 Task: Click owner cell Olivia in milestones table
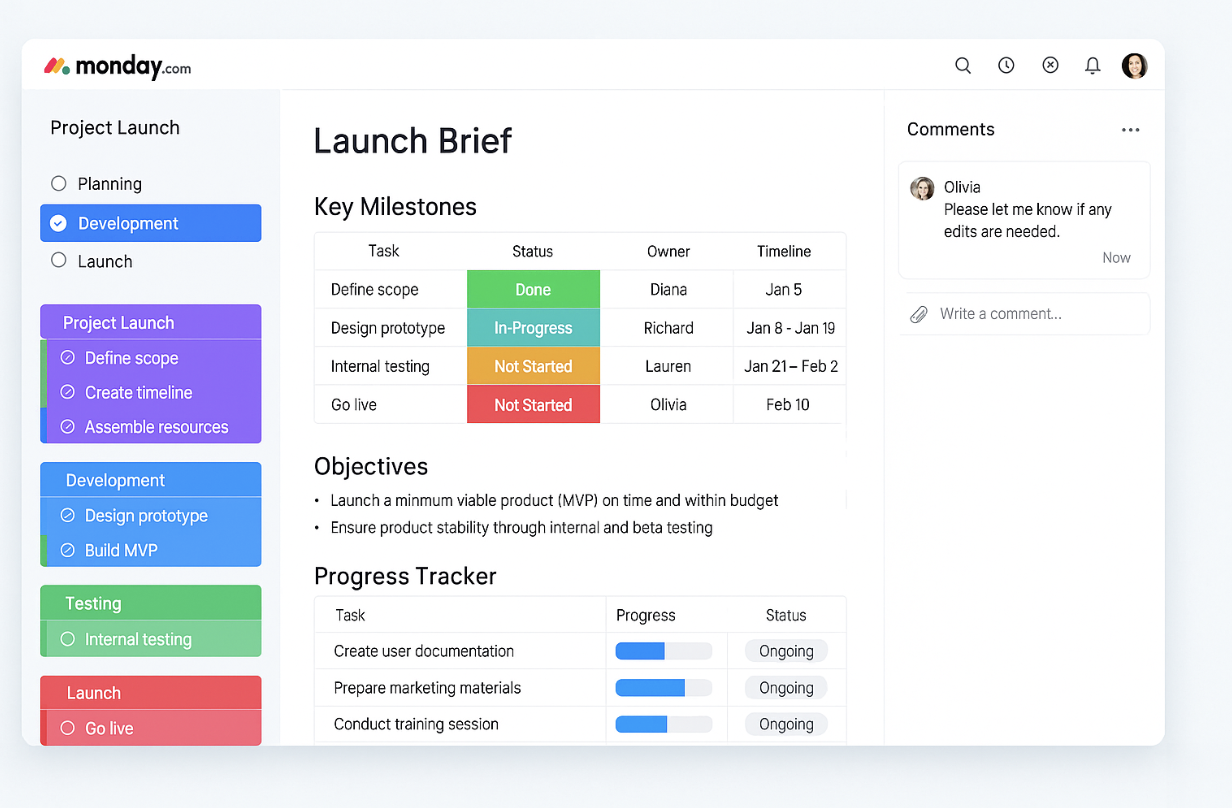[x=668, y=405]
